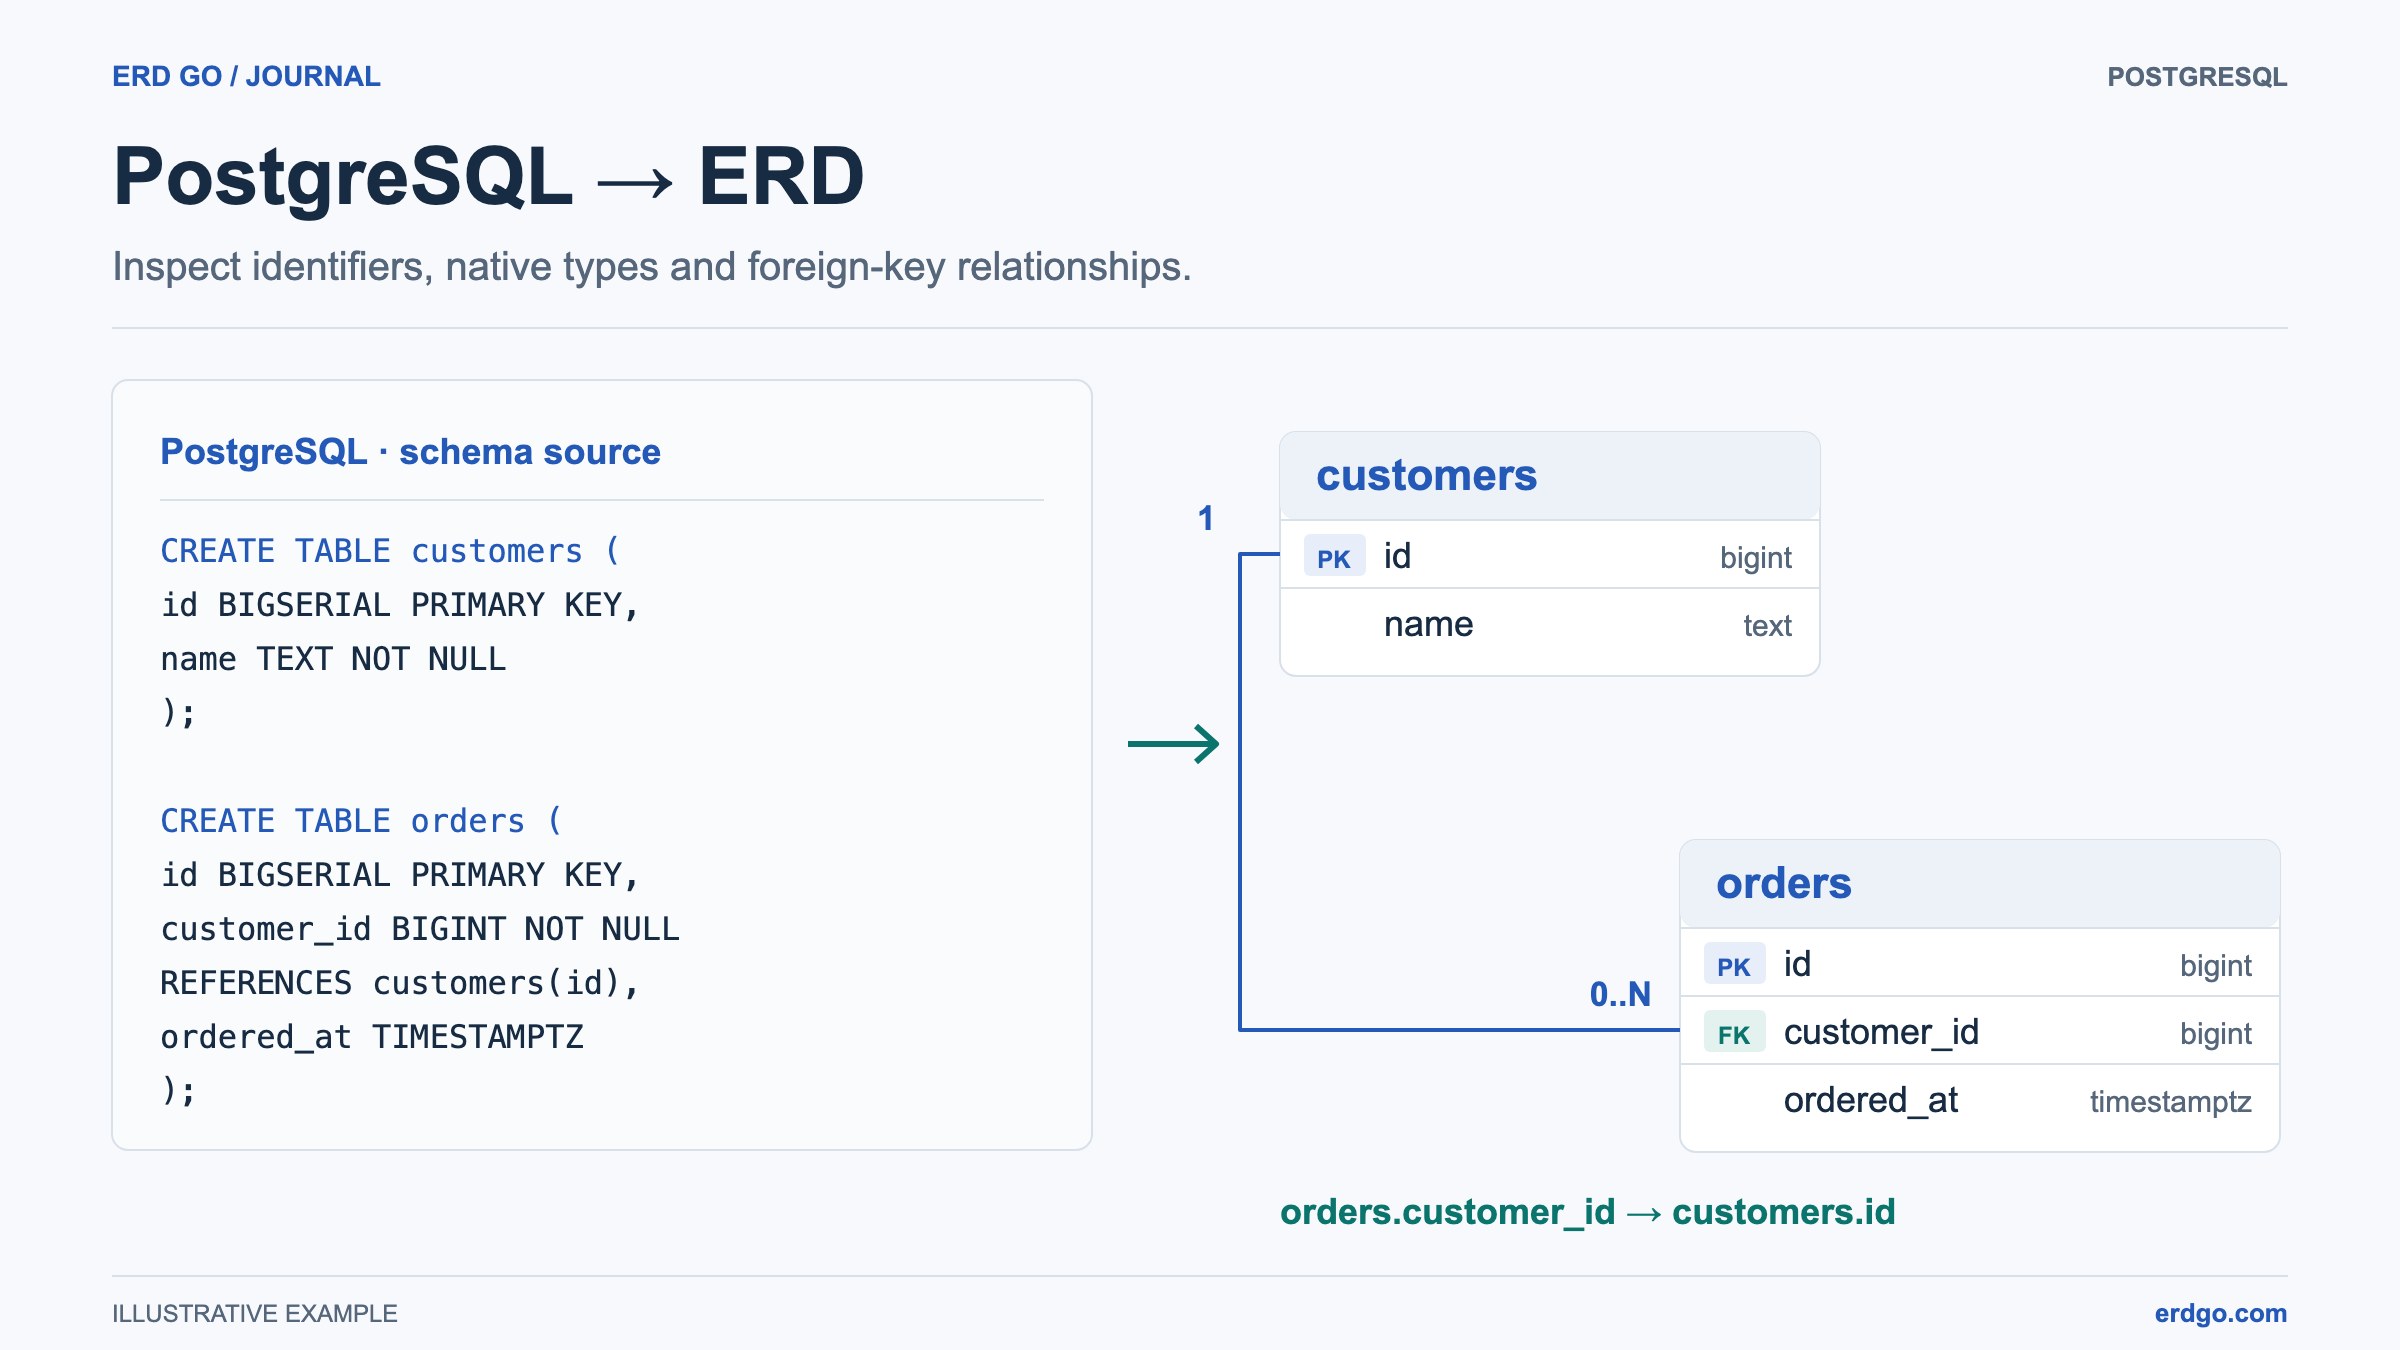Screen dimensions: 2400x1350
Task: Click the FK badge beside customer_id
Action: tap(1734, 1033)
